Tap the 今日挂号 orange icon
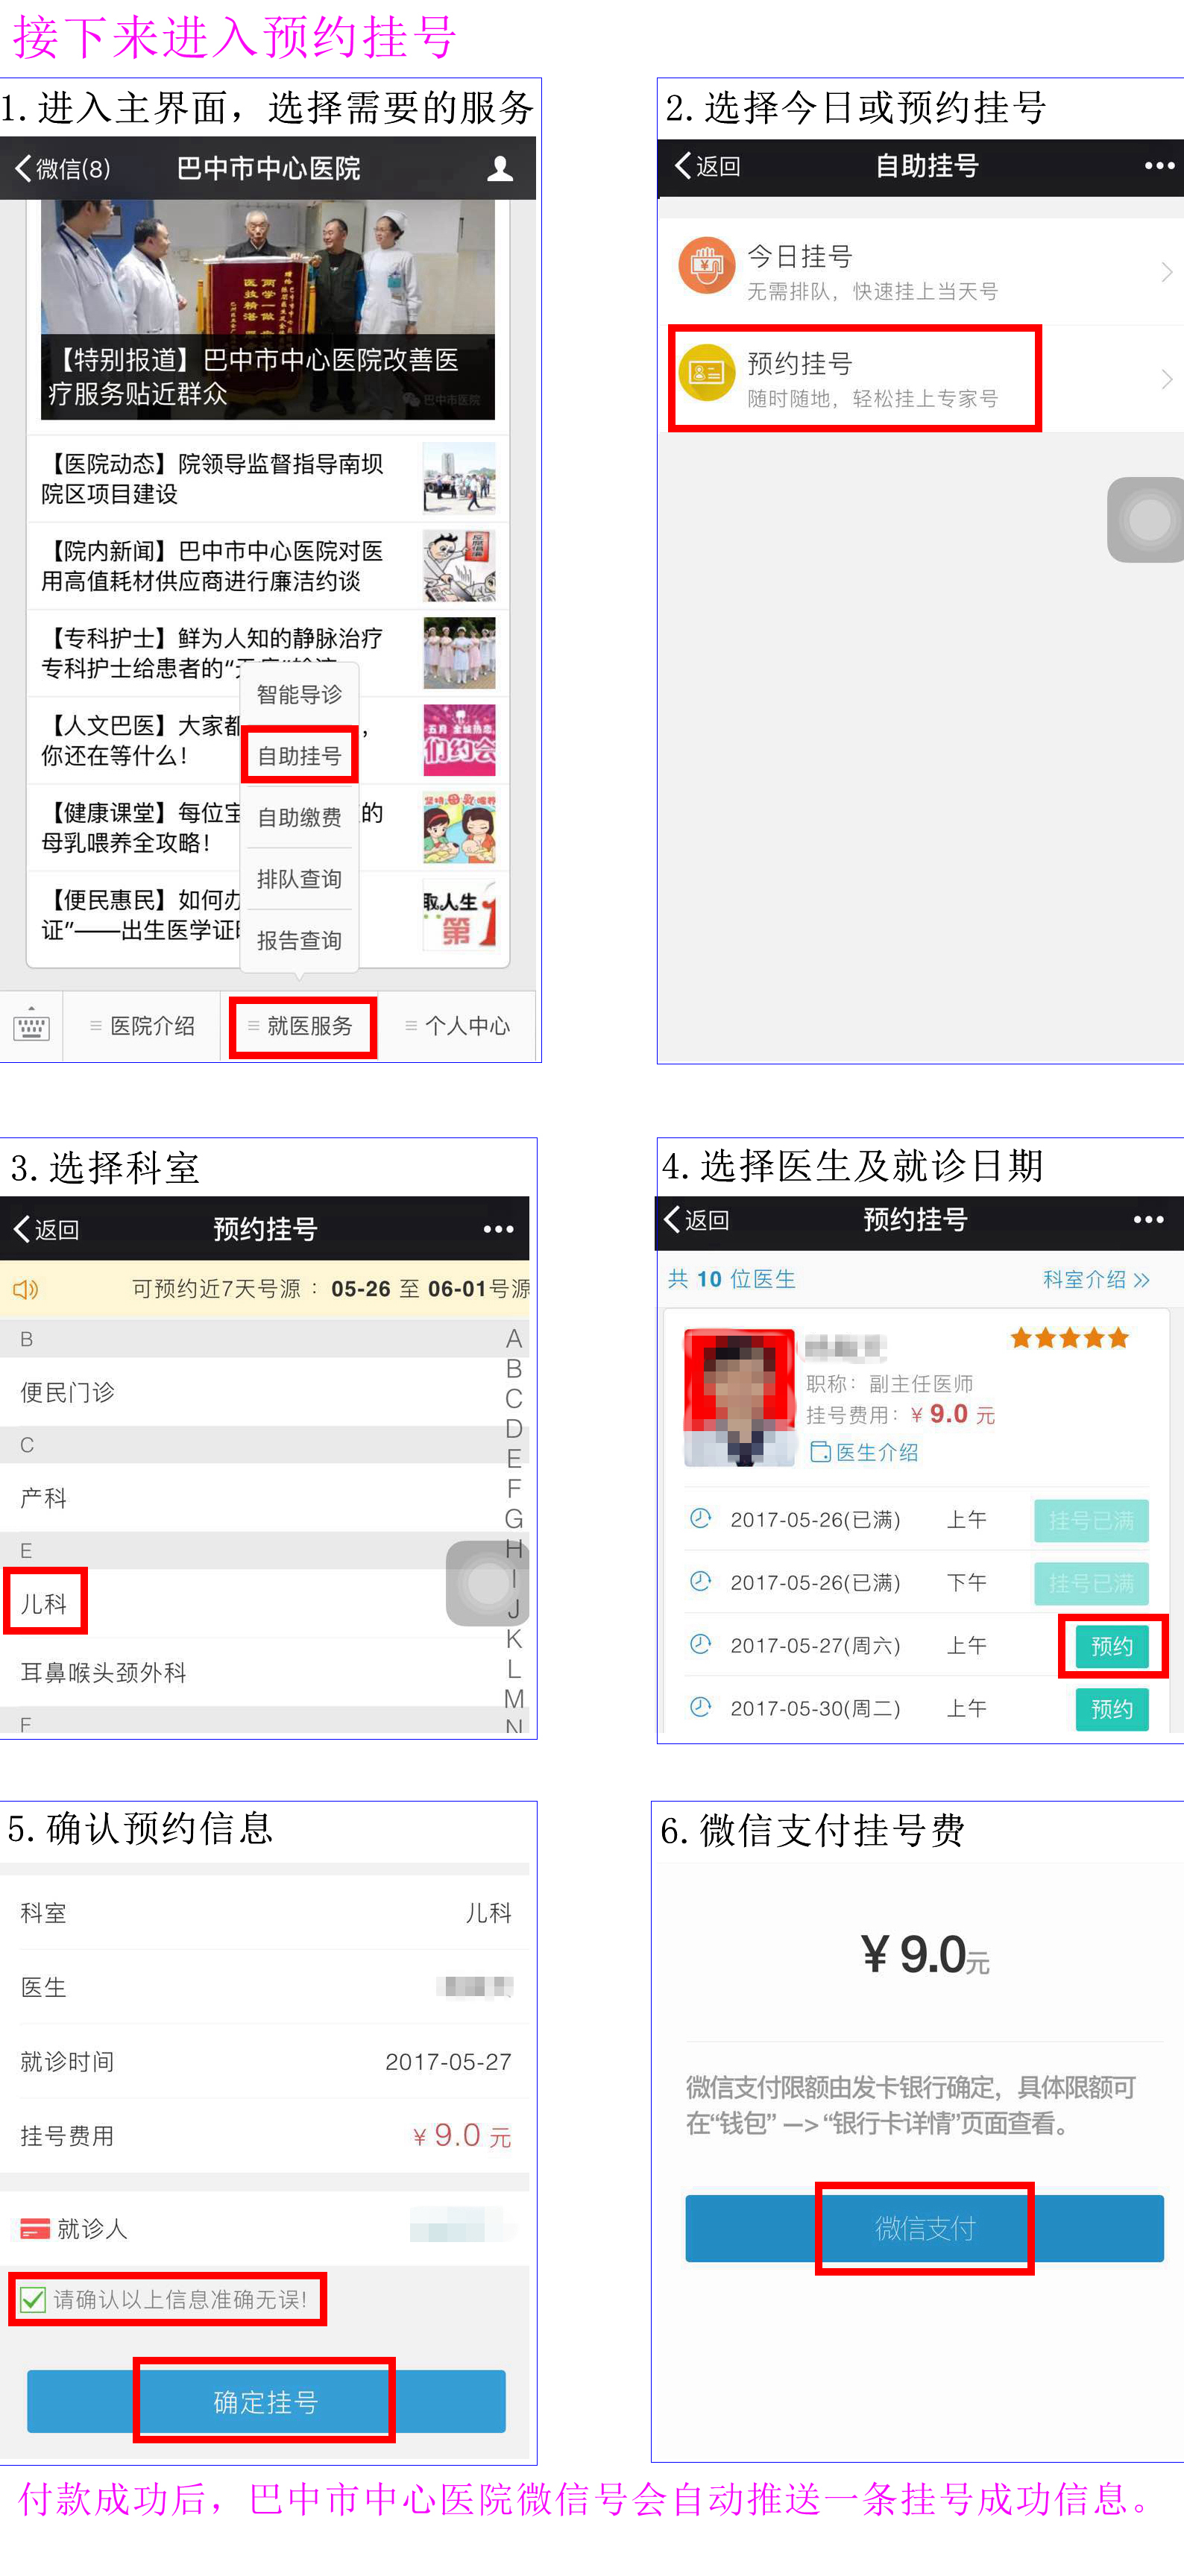Screen dimensions: 1184x2576 [x=707, y=265]
